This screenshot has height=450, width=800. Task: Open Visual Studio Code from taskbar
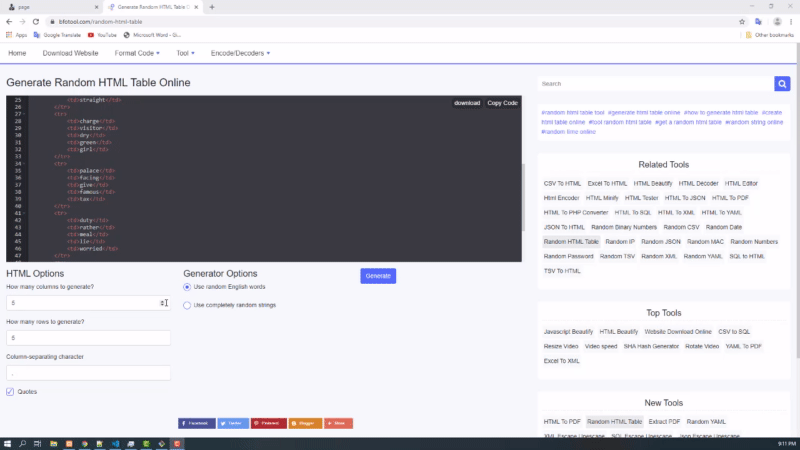115,444
